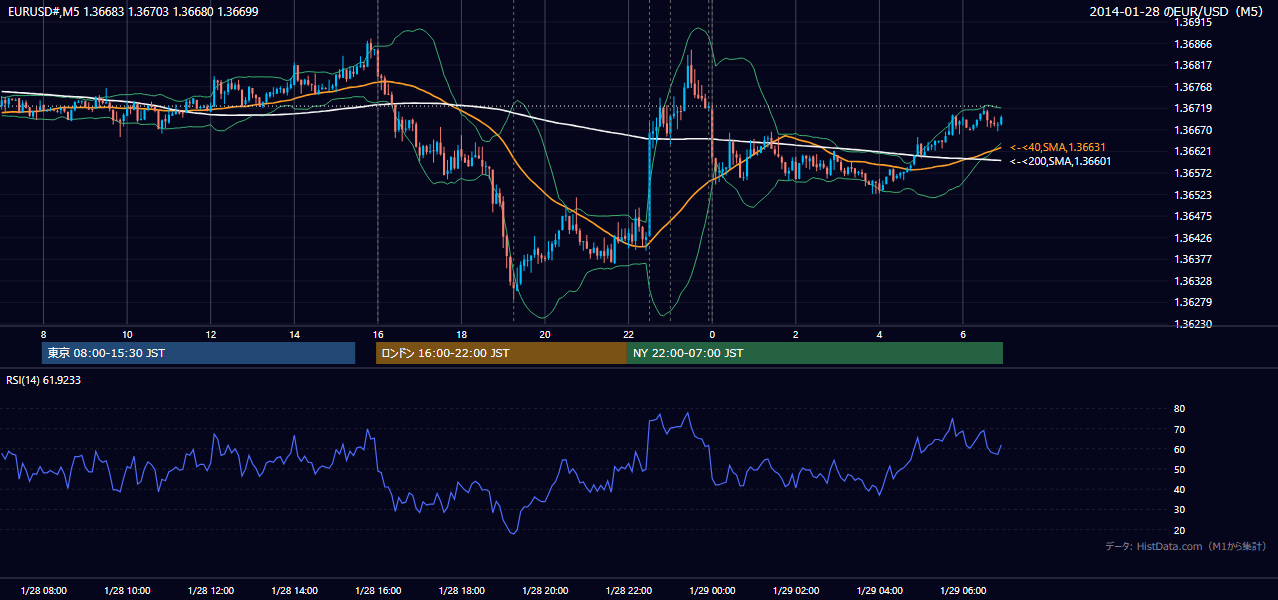Click price axis value 1.36866
The image size is (1278, 600).
click(1193, 44)
